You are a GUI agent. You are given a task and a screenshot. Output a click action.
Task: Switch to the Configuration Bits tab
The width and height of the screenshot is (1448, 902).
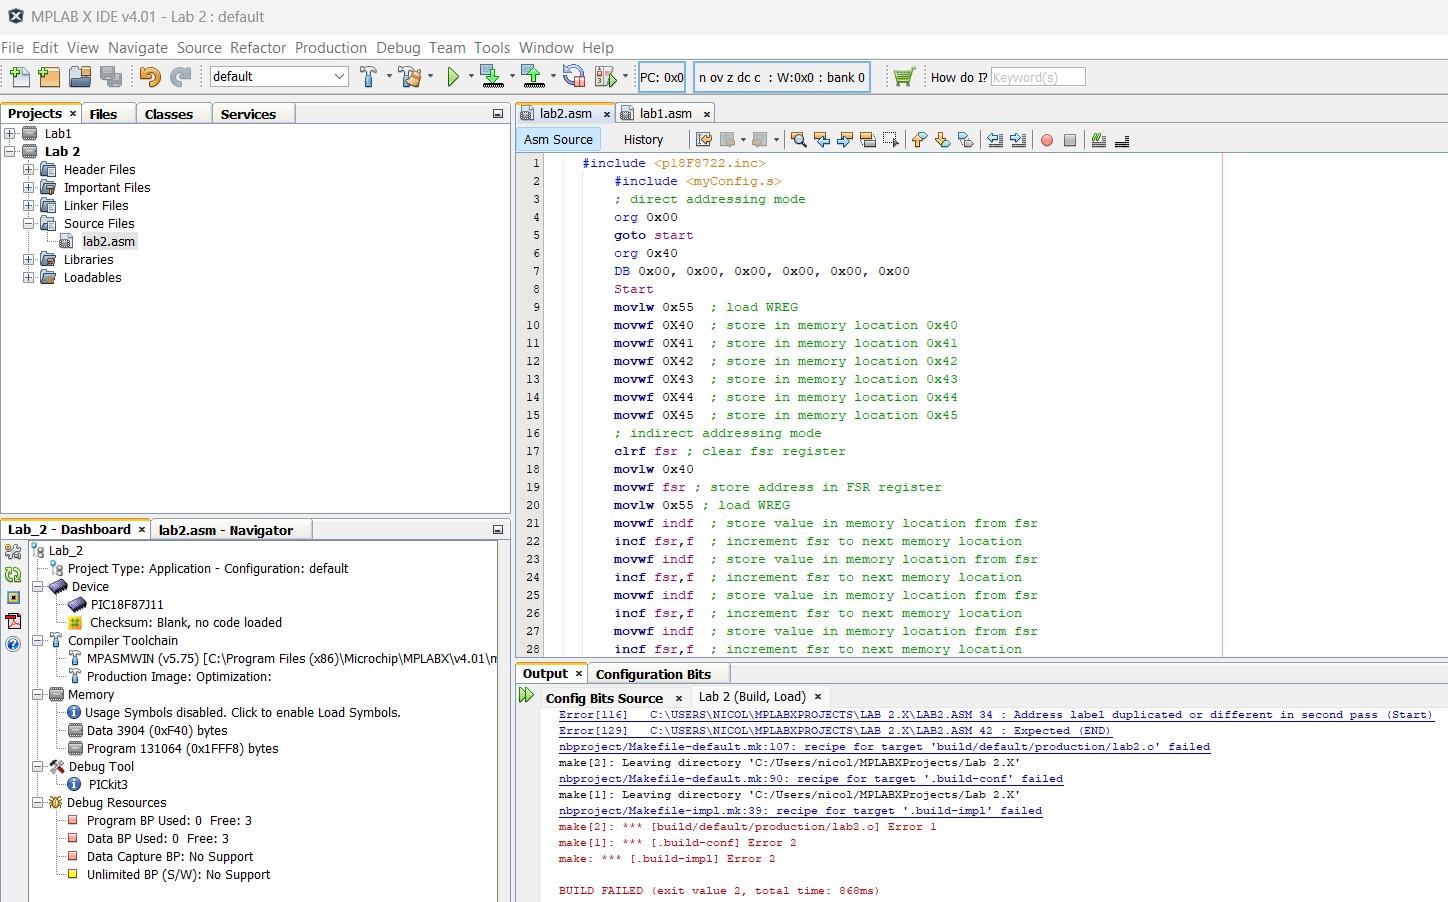click(x=655, y=673)
